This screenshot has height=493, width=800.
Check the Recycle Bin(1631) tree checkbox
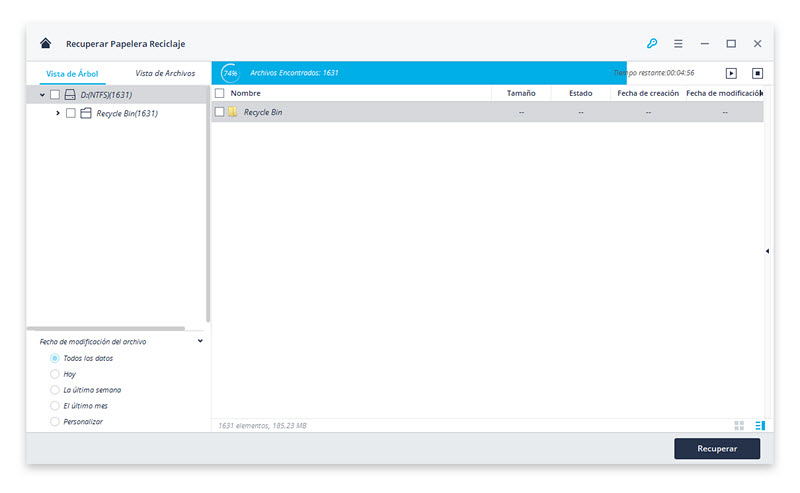tap(71, 113)
